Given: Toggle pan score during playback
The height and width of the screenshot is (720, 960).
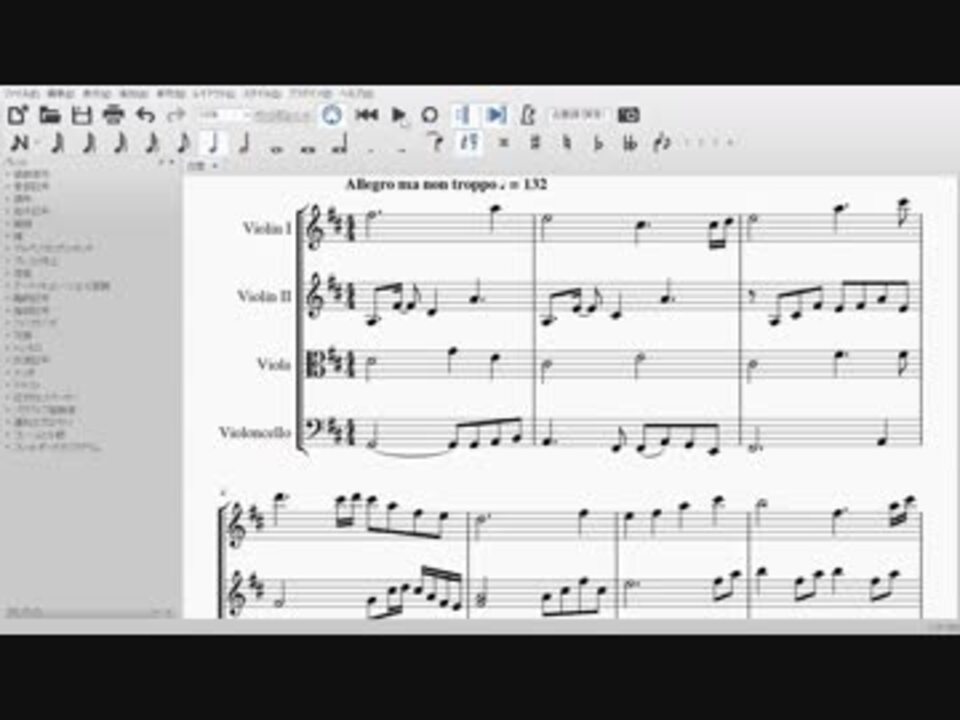Looking at the screenshot, I should tap(495, 115).
